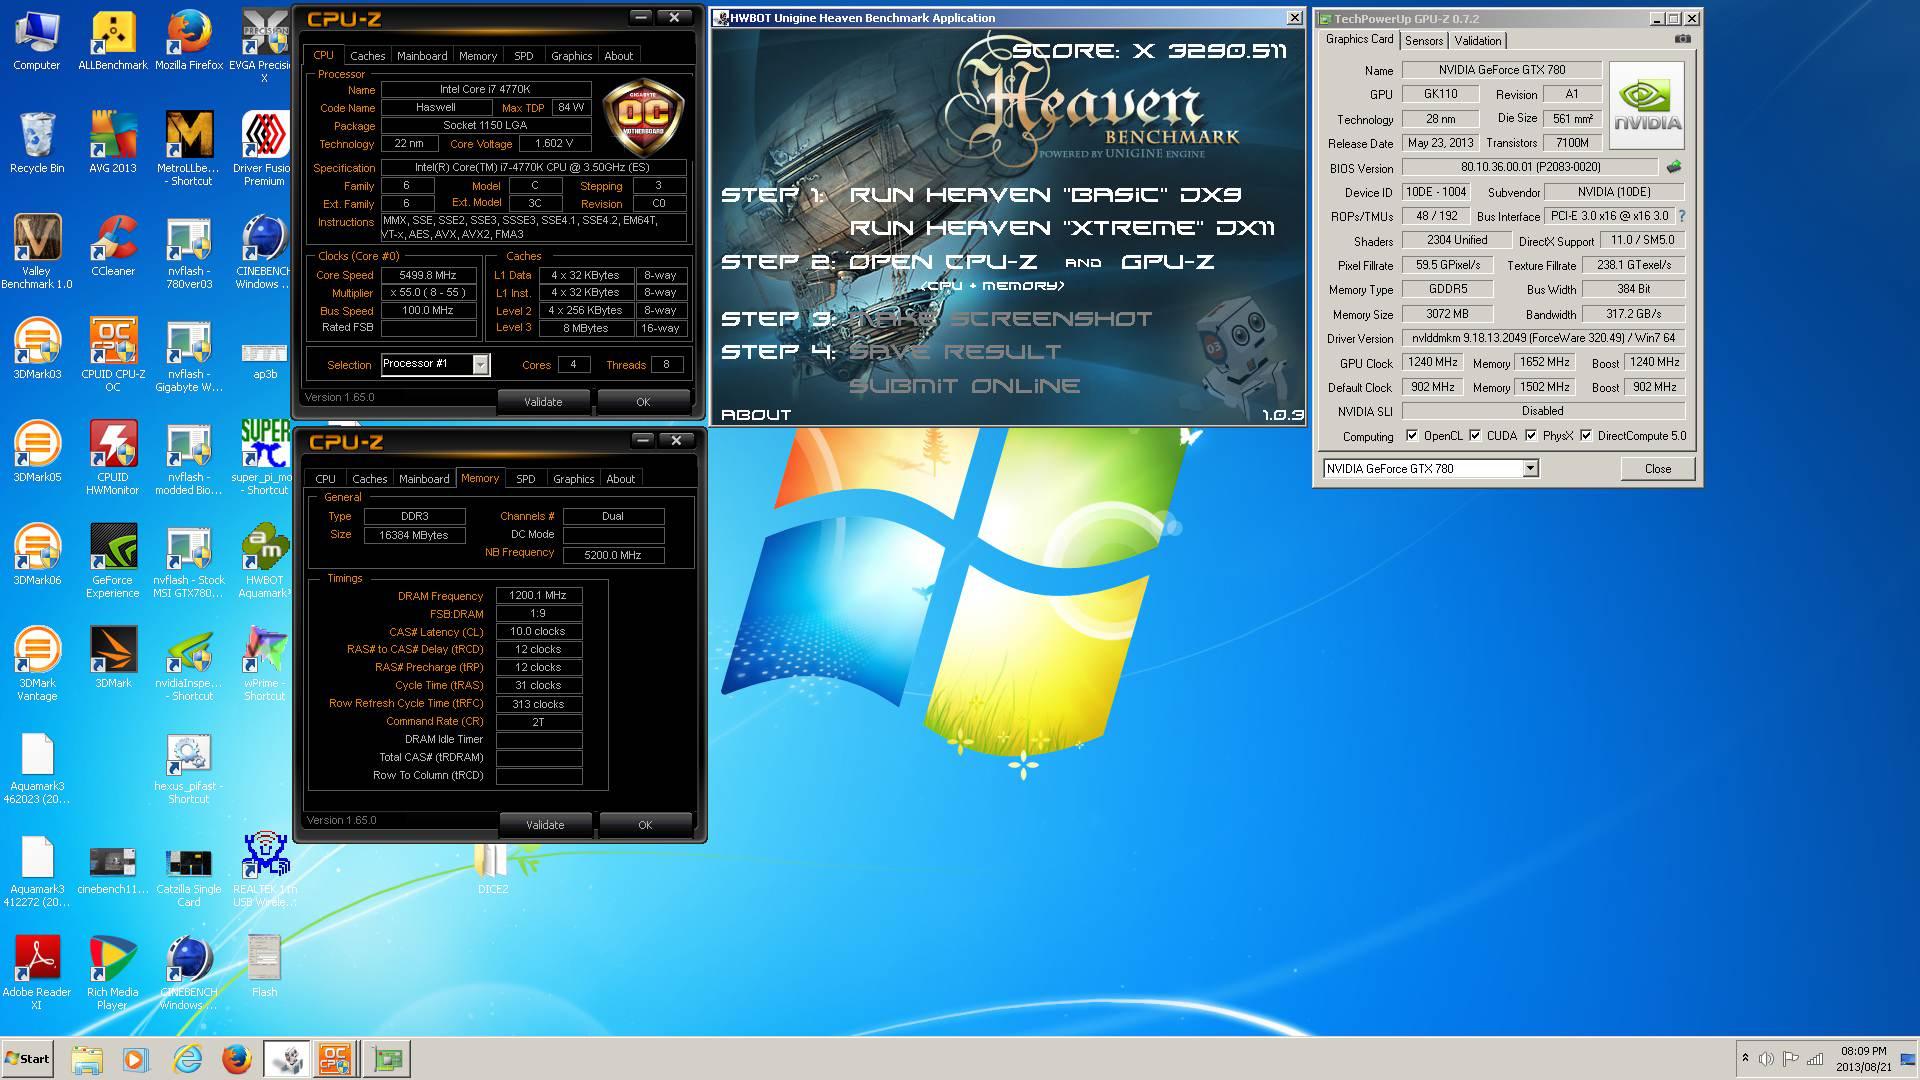Open Windows Explorer taskbar icon
The height and width of the screenshot is (1080, 1920).
[x=87, y=1059]
